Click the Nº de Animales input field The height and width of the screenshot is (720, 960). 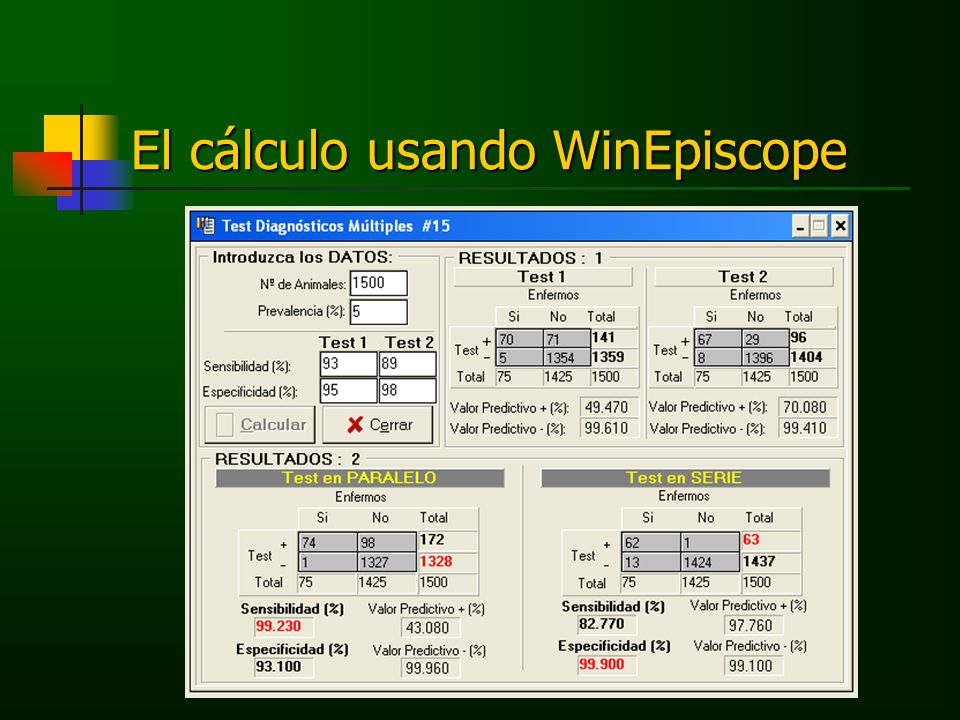[x=378, y=283]
